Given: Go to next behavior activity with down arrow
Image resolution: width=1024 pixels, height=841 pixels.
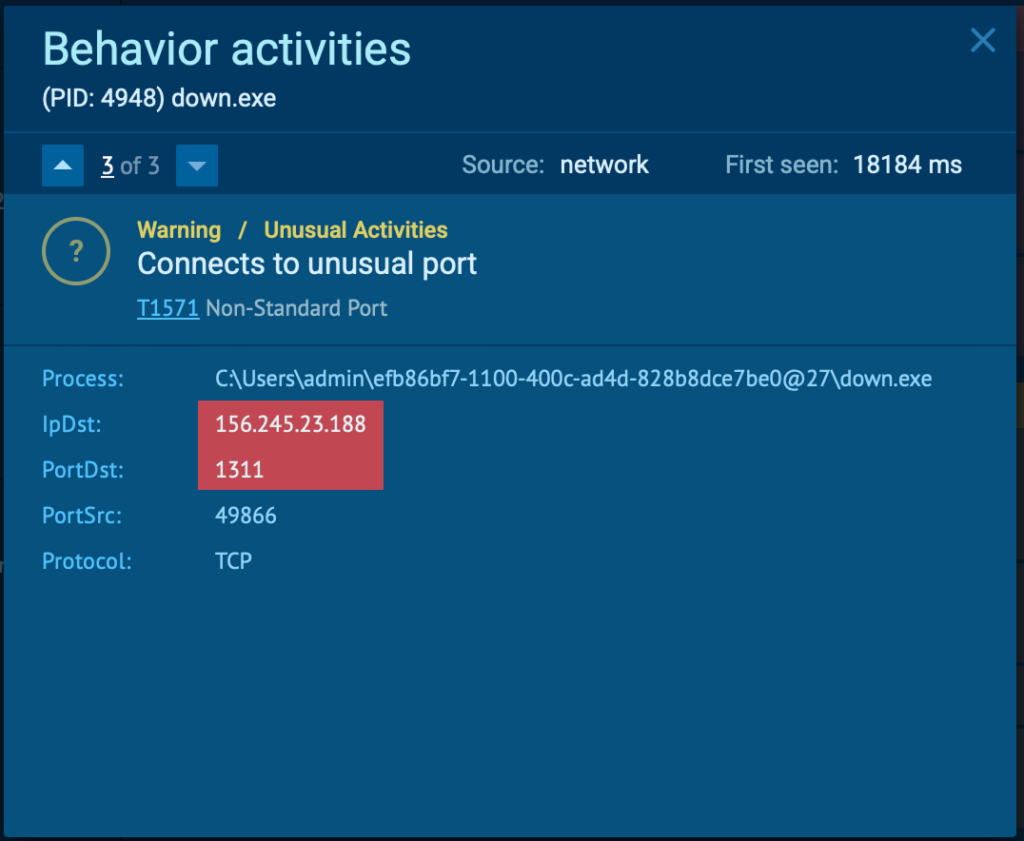Looking at the screenshot, I should click(197, 166).
